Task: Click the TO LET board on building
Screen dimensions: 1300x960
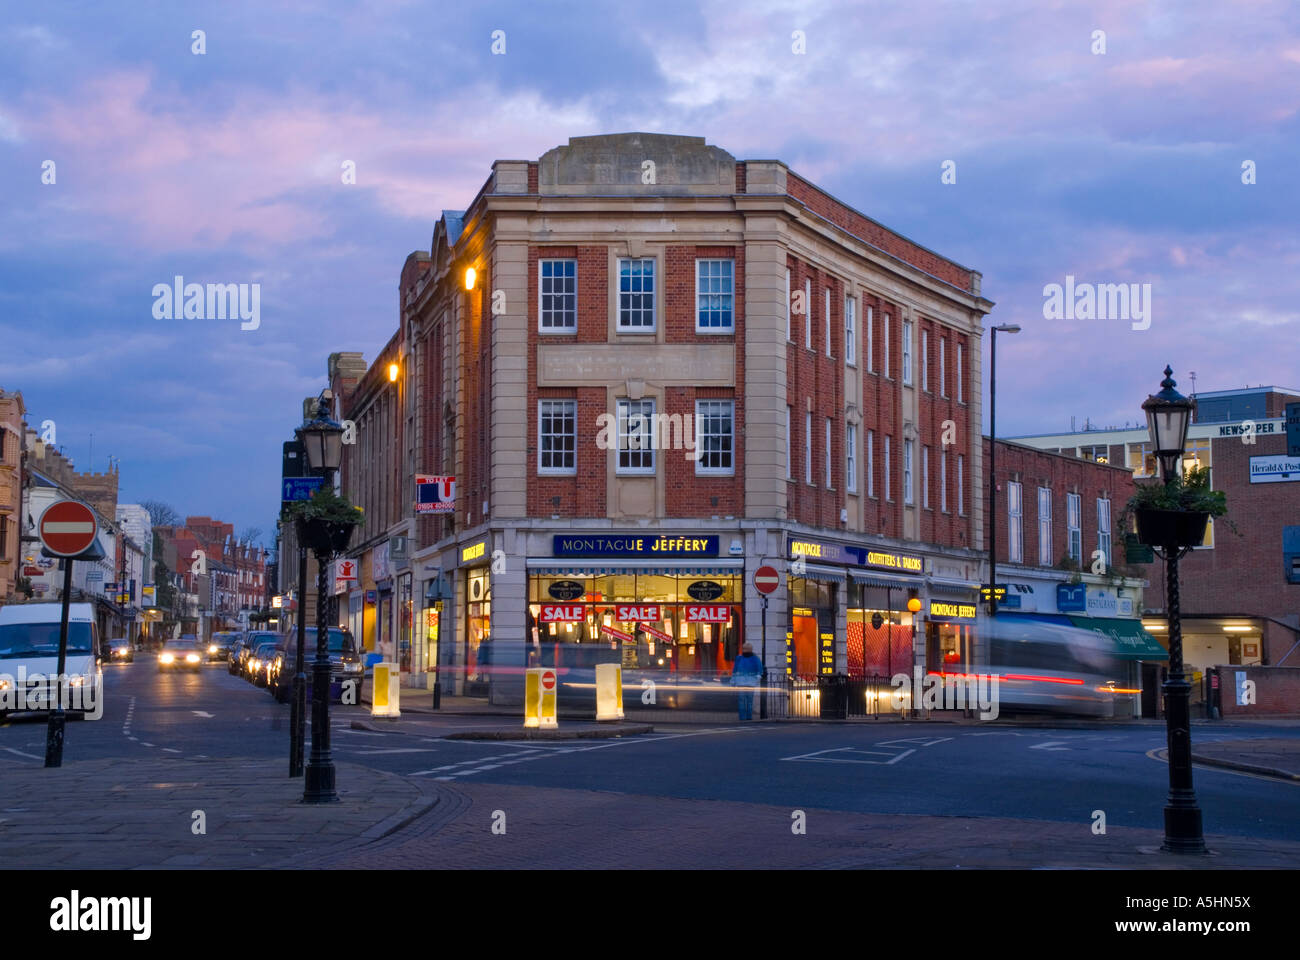Action: 435,493
